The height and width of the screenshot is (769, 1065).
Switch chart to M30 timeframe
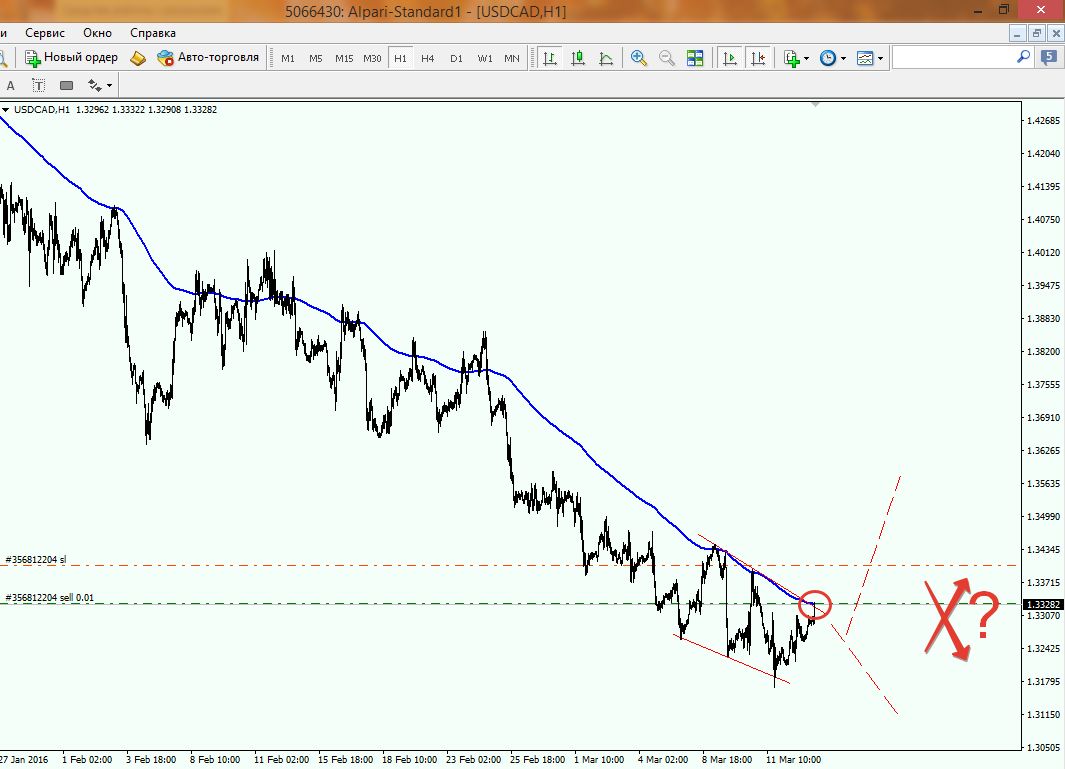point(372,58)
